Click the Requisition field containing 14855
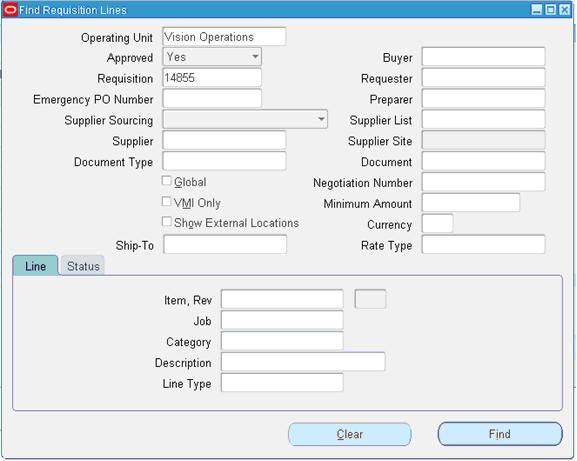 (212, 78)
